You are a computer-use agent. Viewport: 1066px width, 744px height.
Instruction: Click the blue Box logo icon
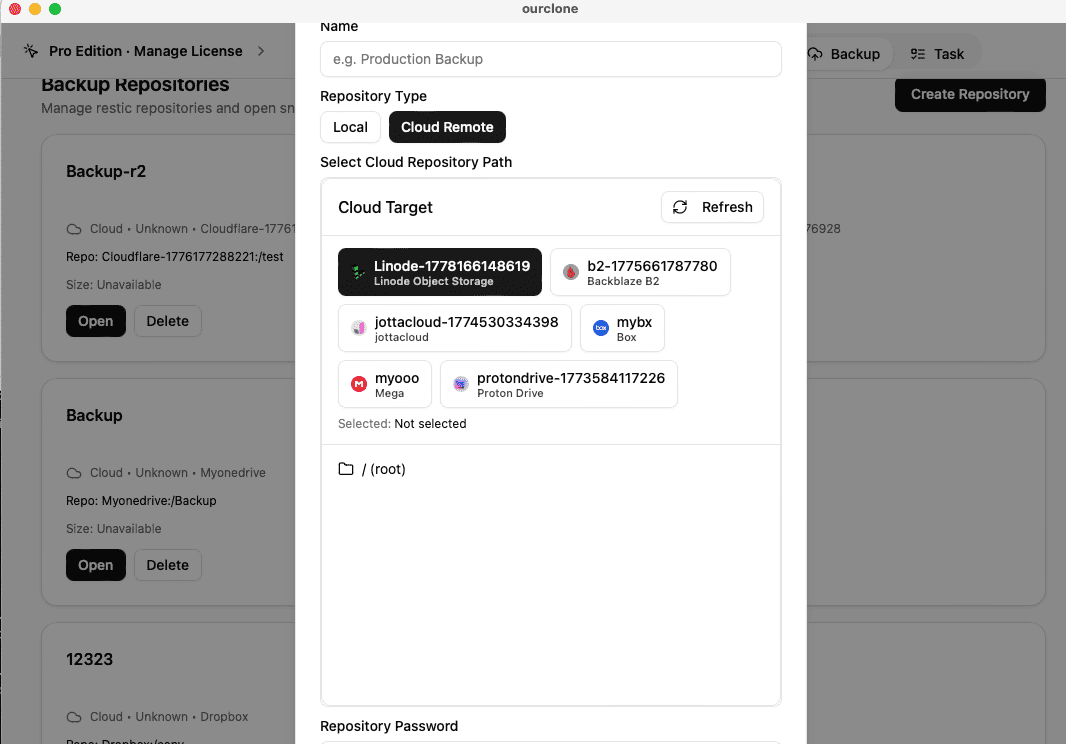[x=601, y=328]
